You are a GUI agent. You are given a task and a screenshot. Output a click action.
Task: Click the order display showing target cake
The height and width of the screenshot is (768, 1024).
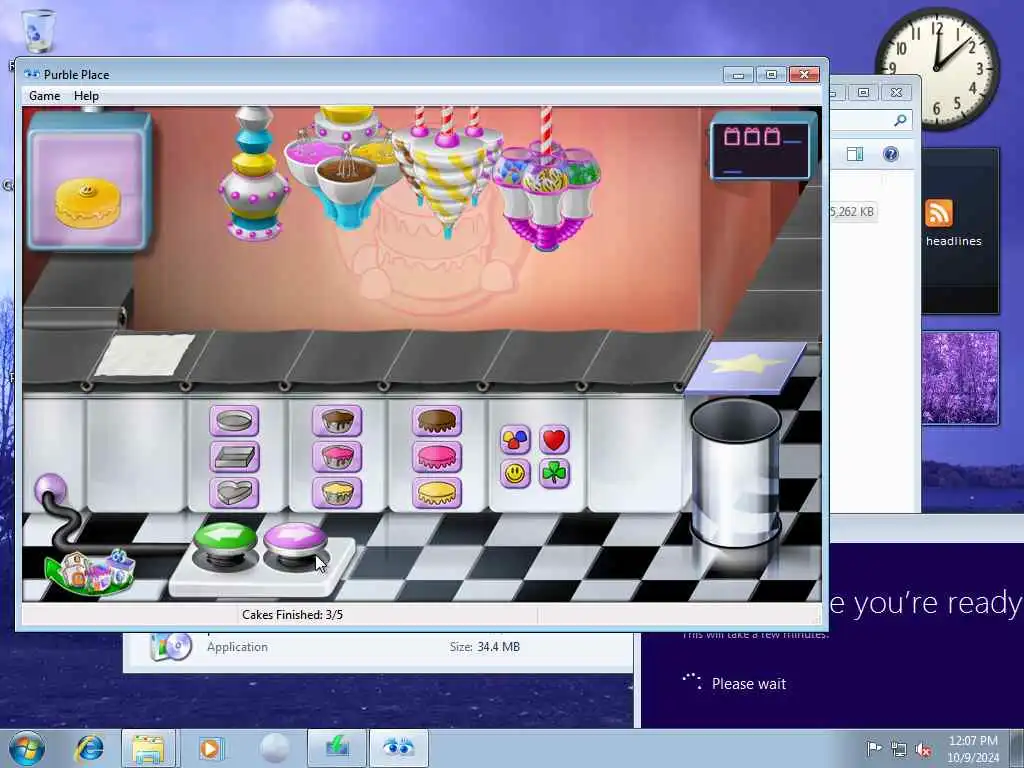click(x=89, y=181)
